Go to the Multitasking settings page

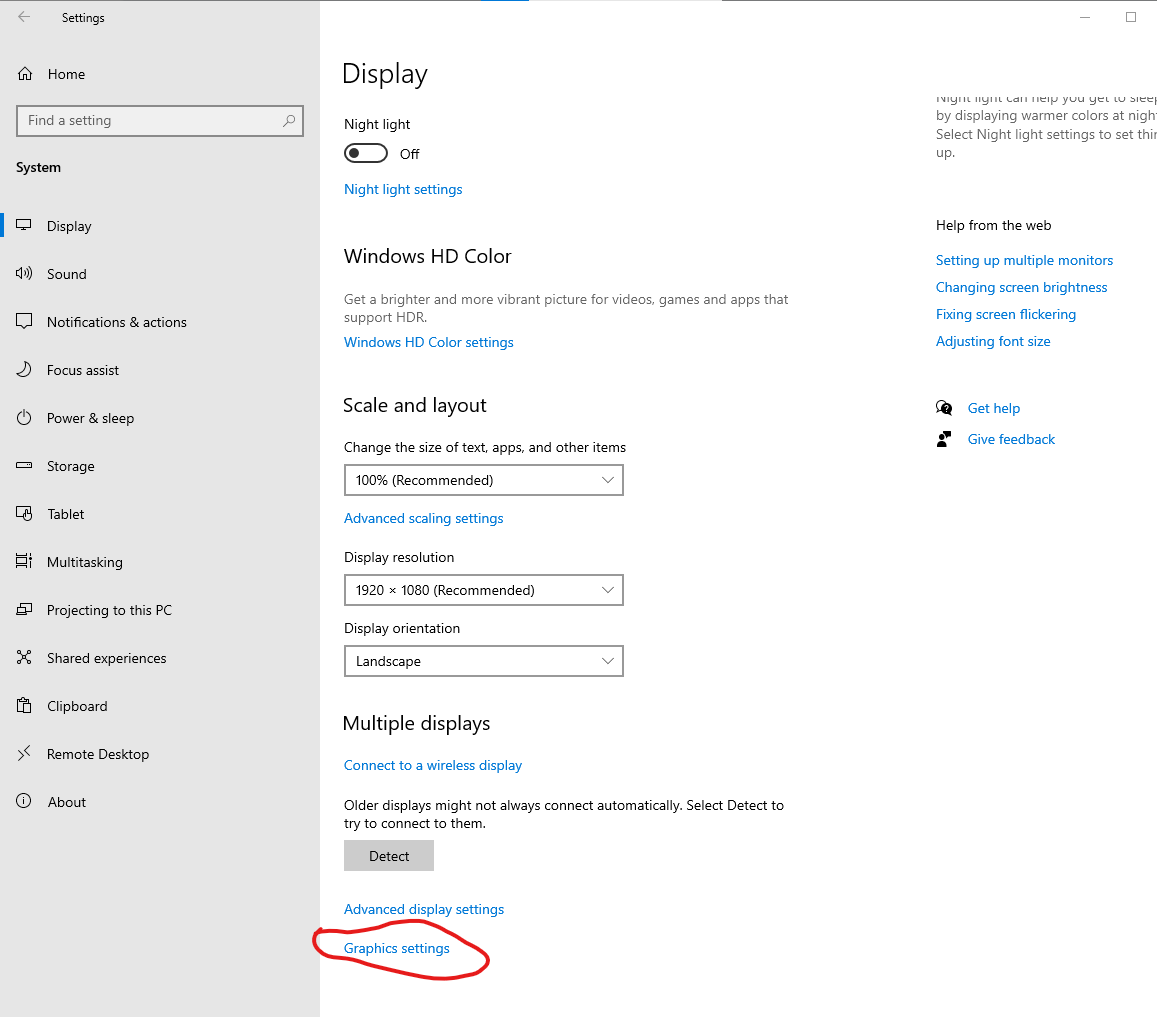(x=85, y=562)
